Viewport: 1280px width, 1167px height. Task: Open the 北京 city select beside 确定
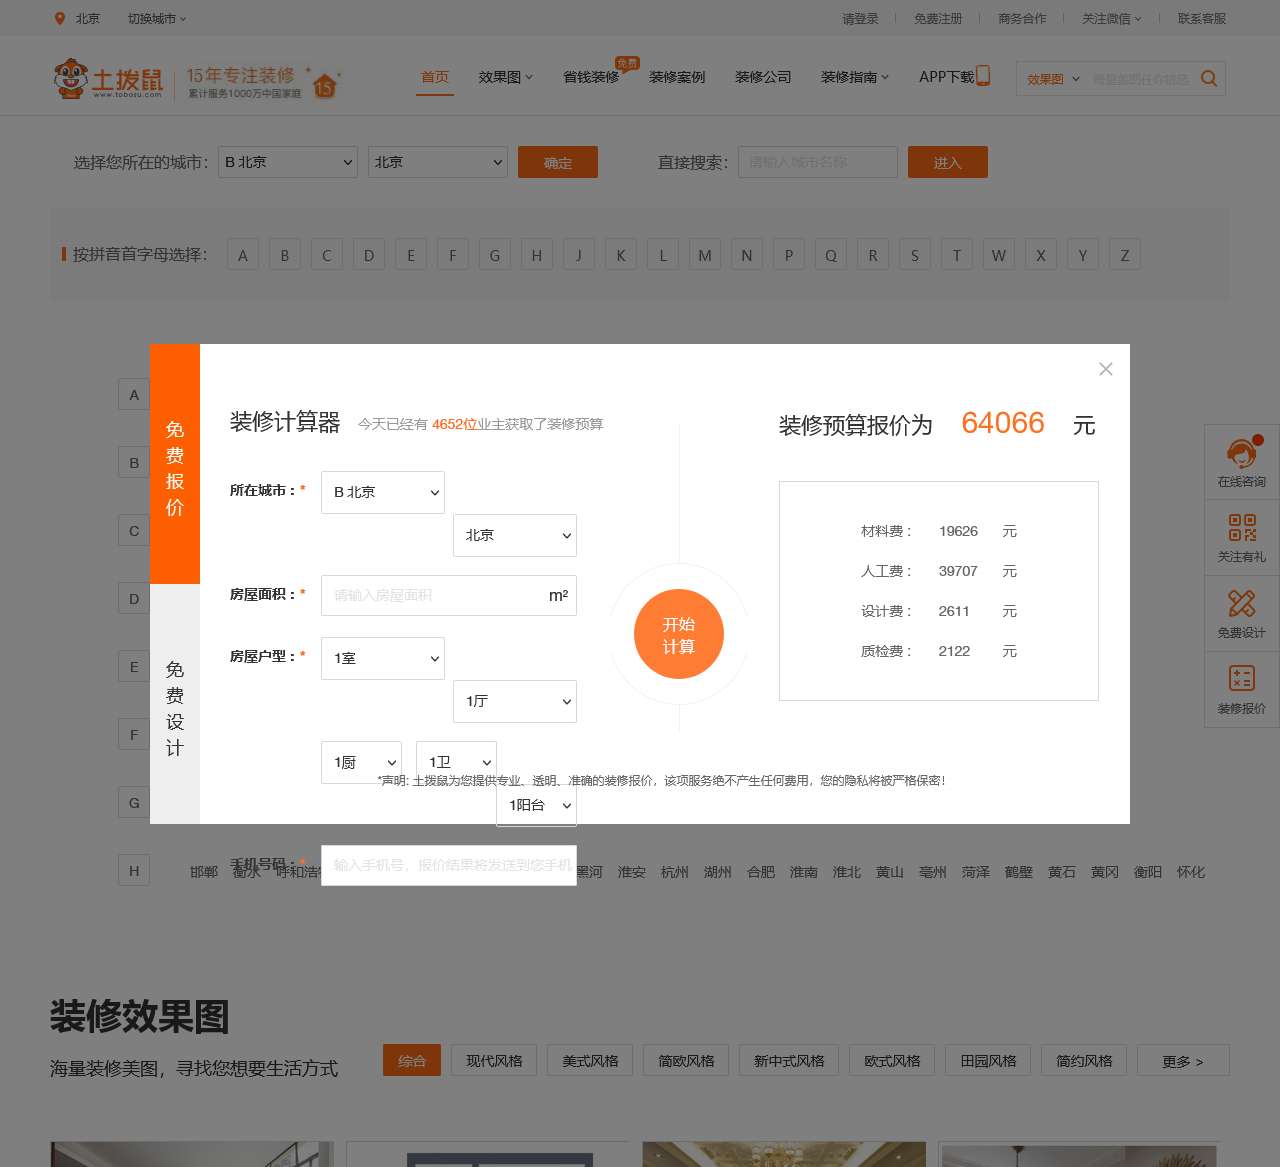(x=438, y=162)
